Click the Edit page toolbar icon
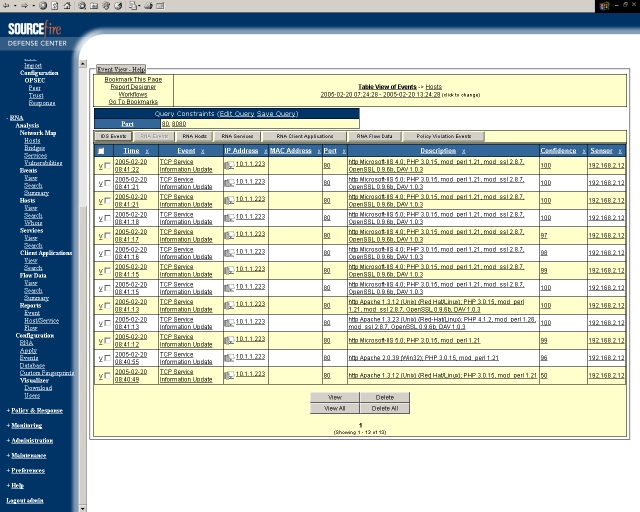The height and width of the screenshot is (512, 640). (x=160, y=6)
